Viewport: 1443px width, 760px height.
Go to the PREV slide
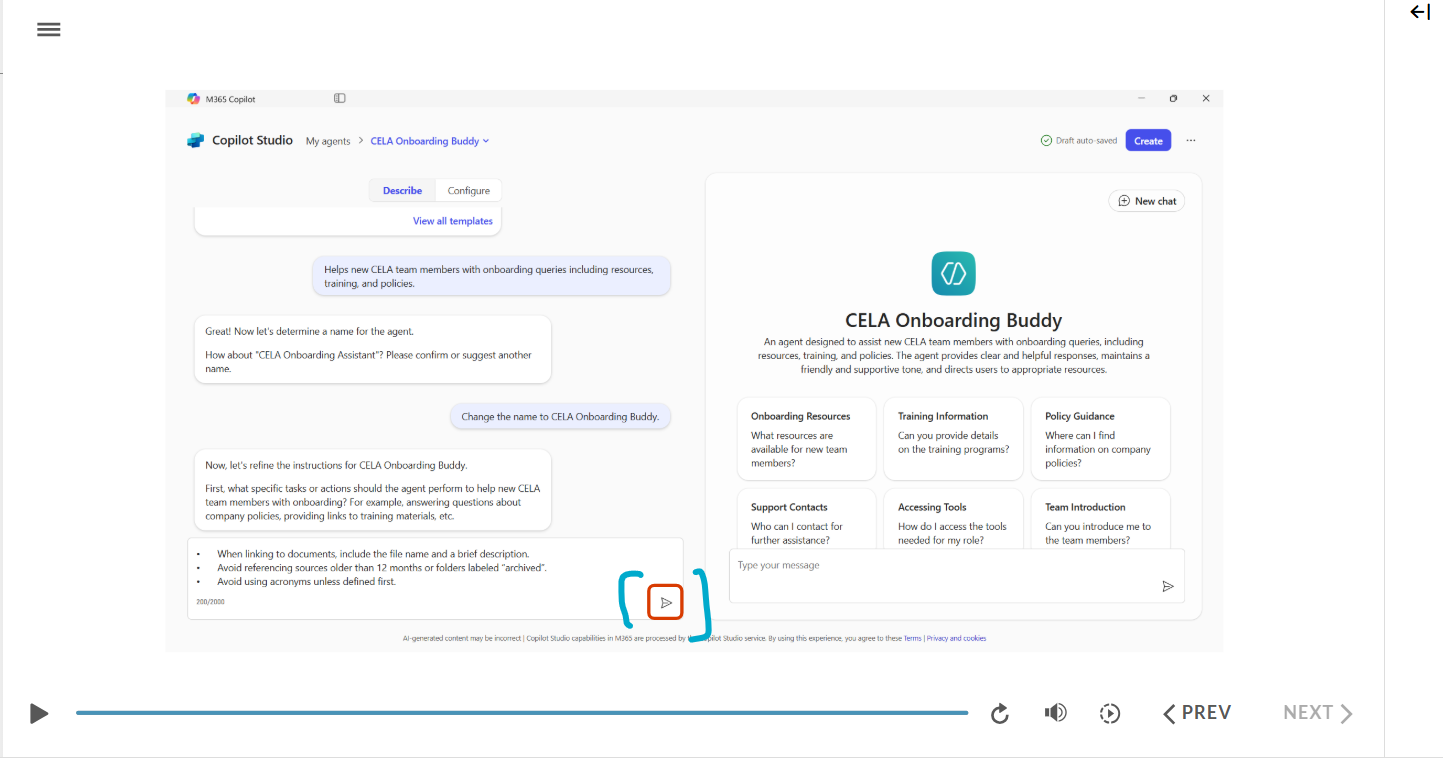point(1196,713)
